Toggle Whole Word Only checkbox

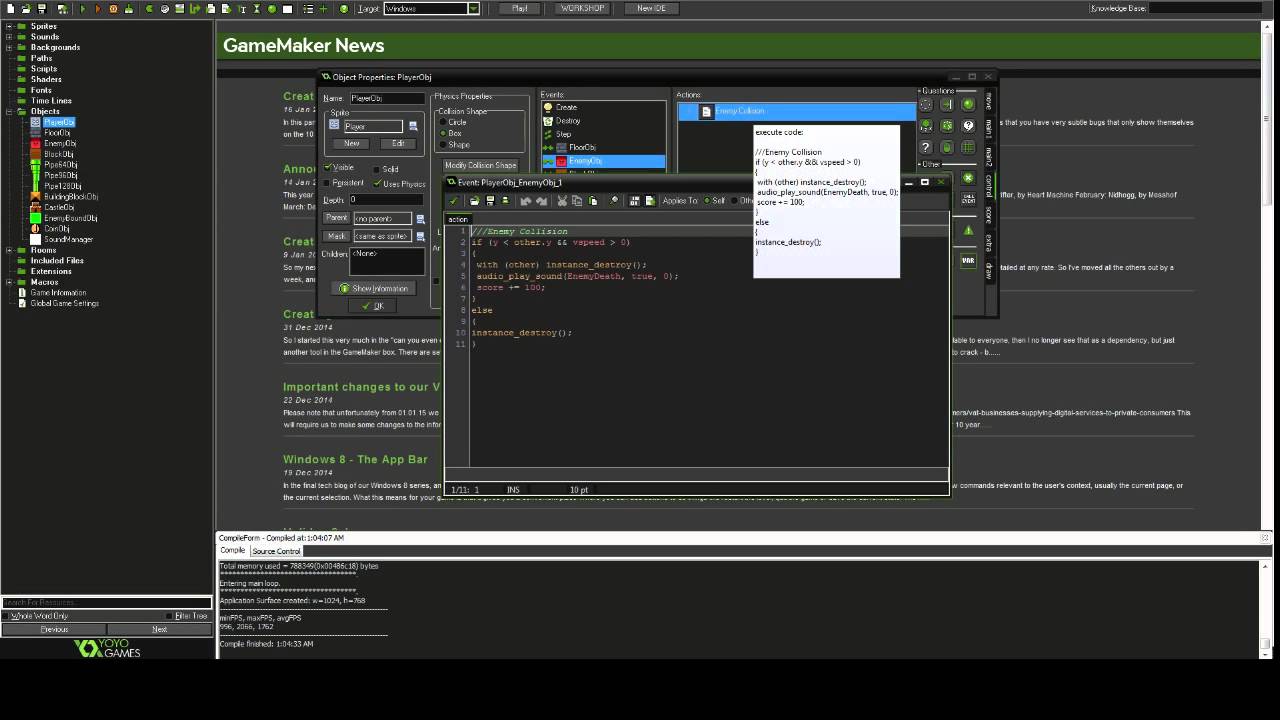tap(6, 616)
